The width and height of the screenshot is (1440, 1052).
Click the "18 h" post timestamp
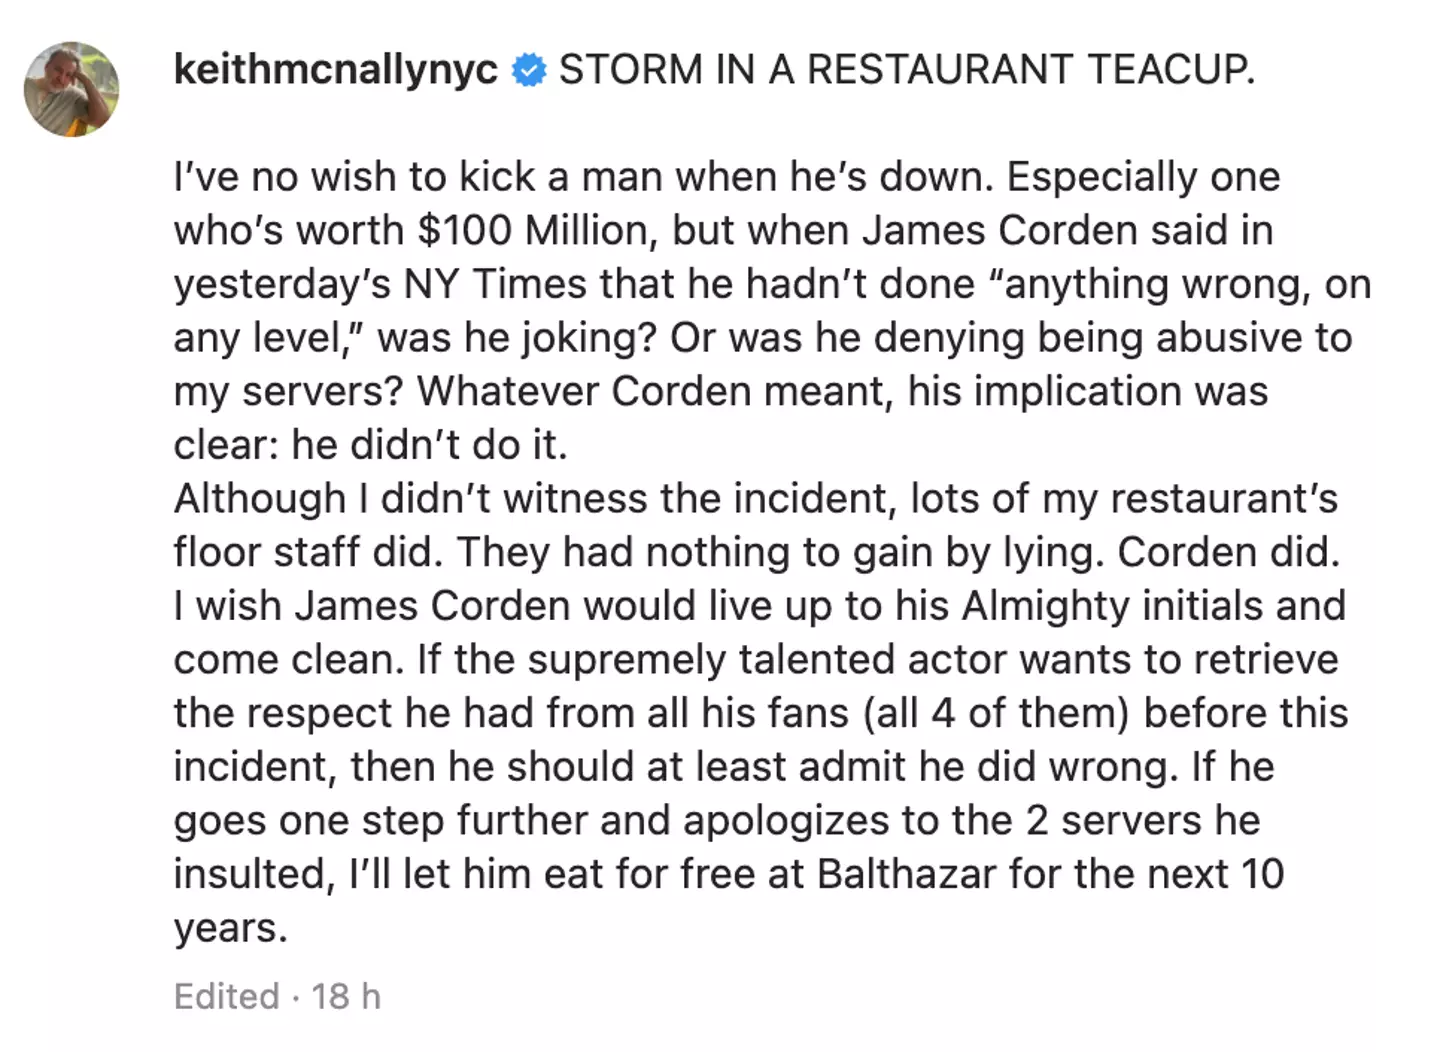[x=346, y=996]
